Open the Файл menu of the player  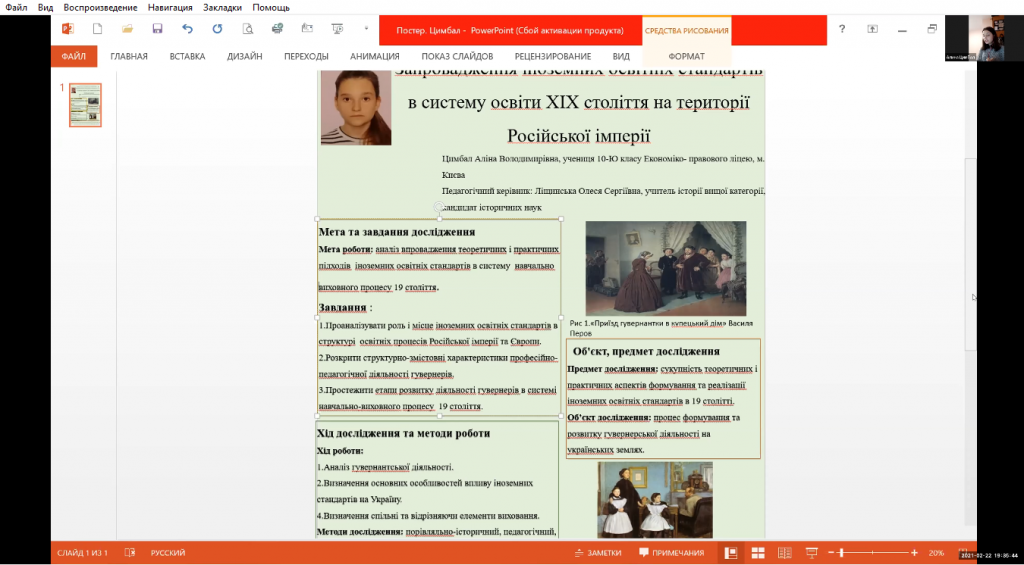click(x=16, y=8)
